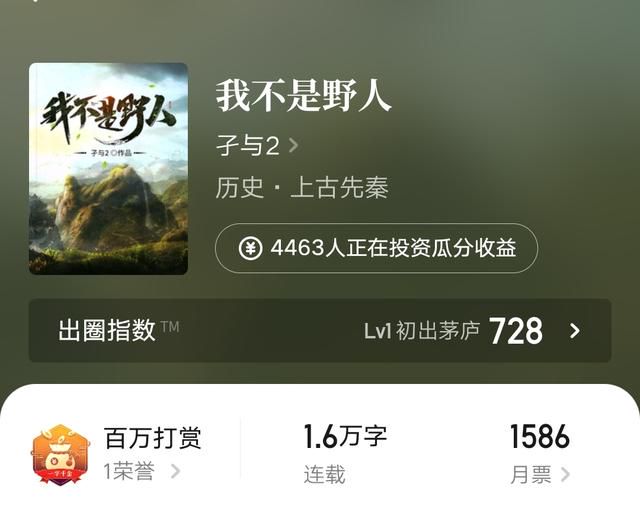Select the book title 我不是野人
This screenshot has height=509, width=640.
click(x=304, y=96)
